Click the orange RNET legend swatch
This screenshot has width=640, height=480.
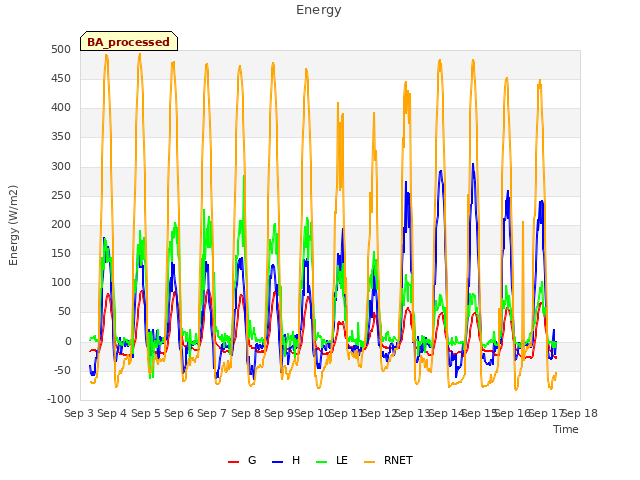tap(369, 462)
